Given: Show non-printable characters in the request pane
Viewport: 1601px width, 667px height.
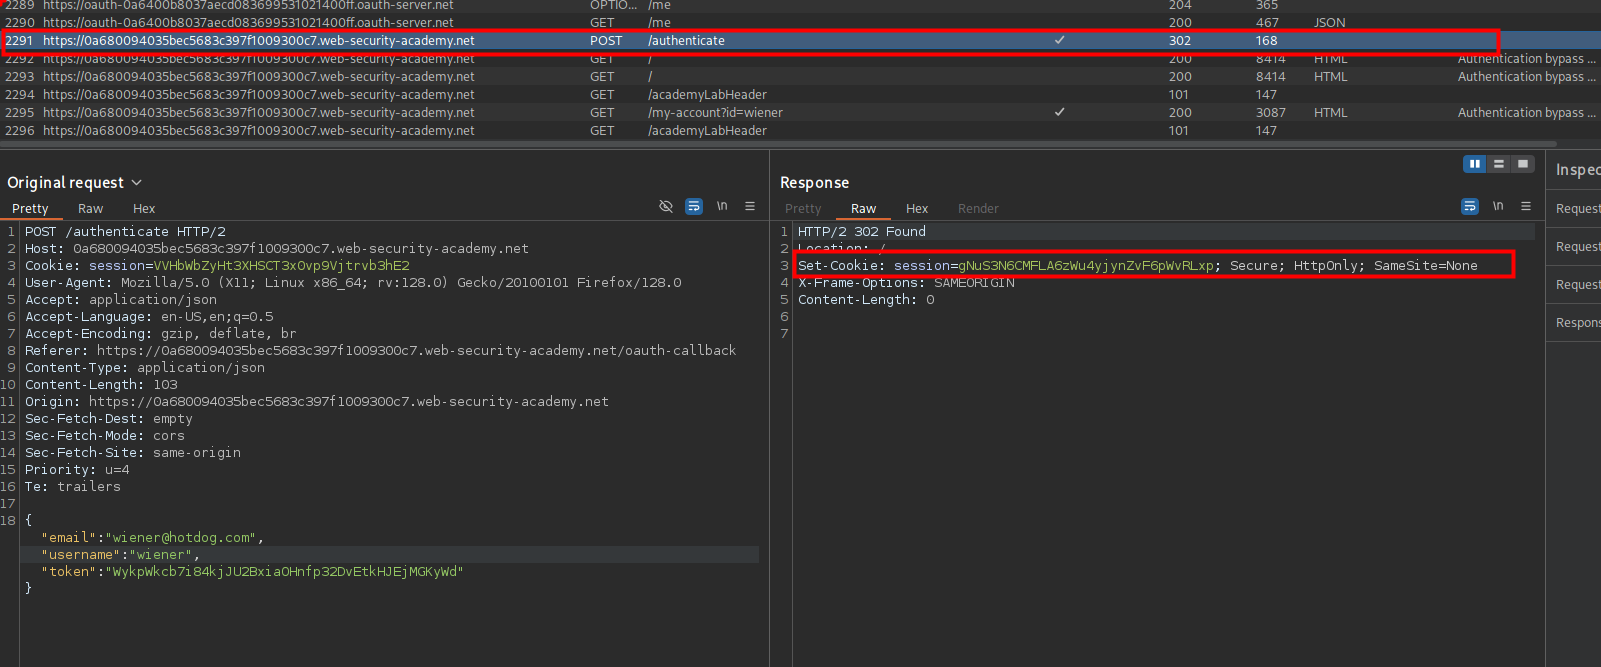Looking at the screenshot, I should 722,207.
